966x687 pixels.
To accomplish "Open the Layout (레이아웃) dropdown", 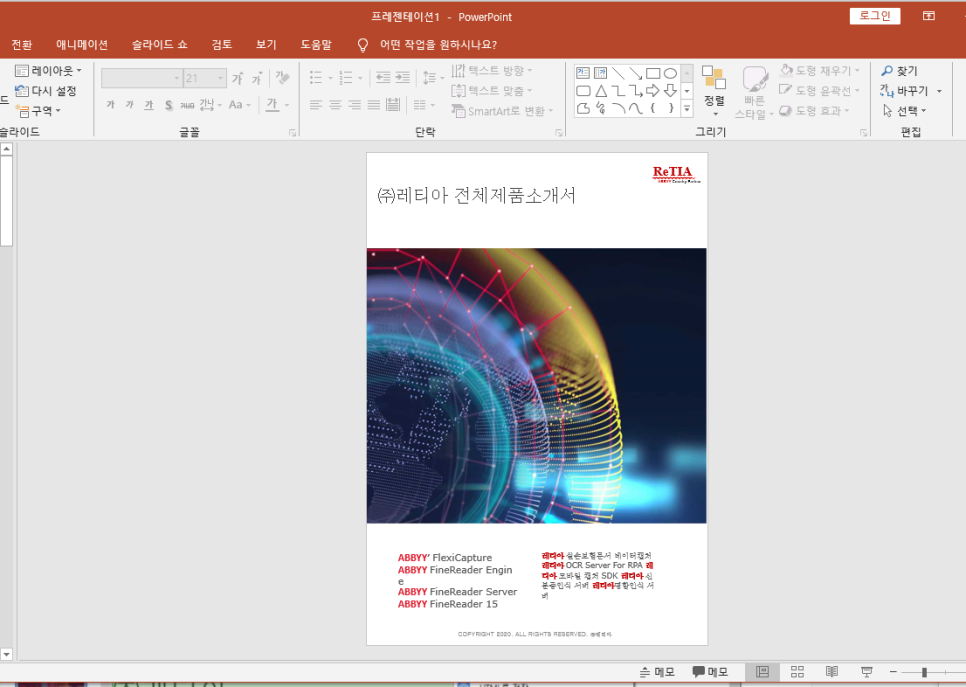I will (48, 71).
